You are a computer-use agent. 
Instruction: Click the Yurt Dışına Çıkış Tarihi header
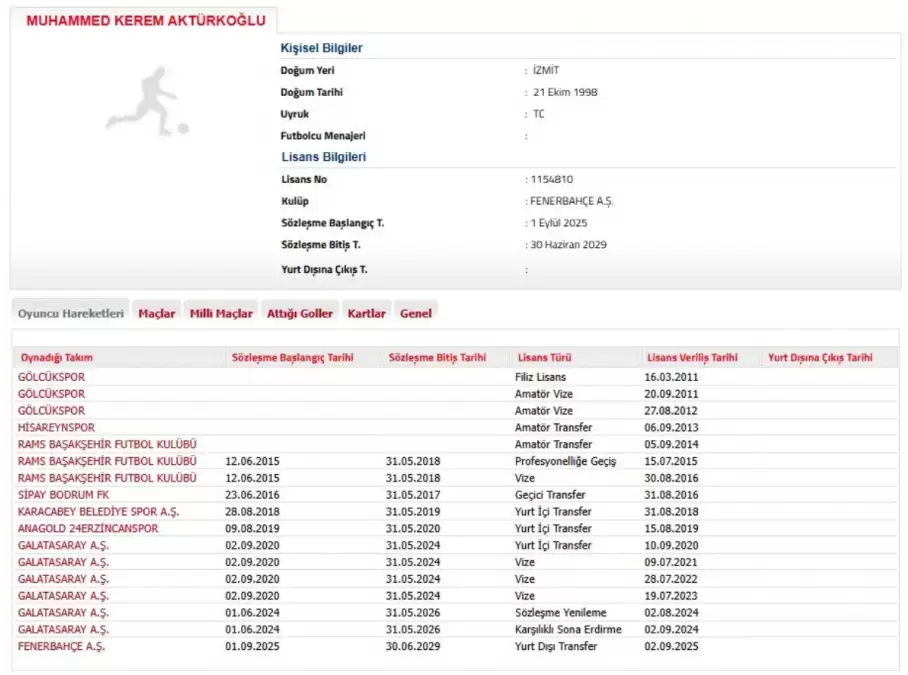(x=820, y=357)
